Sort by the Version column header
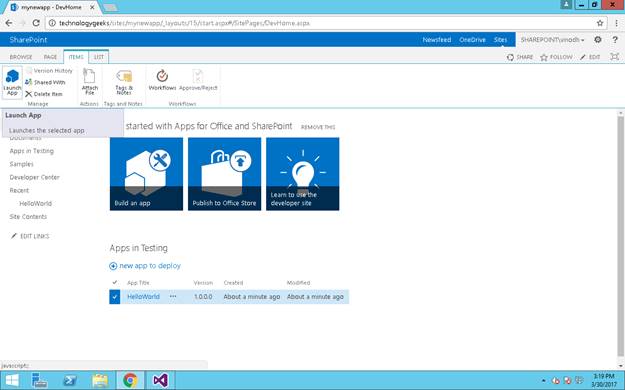Image resolution: width=625 pixels, height=390 pixels. click(x=203, y=283)
